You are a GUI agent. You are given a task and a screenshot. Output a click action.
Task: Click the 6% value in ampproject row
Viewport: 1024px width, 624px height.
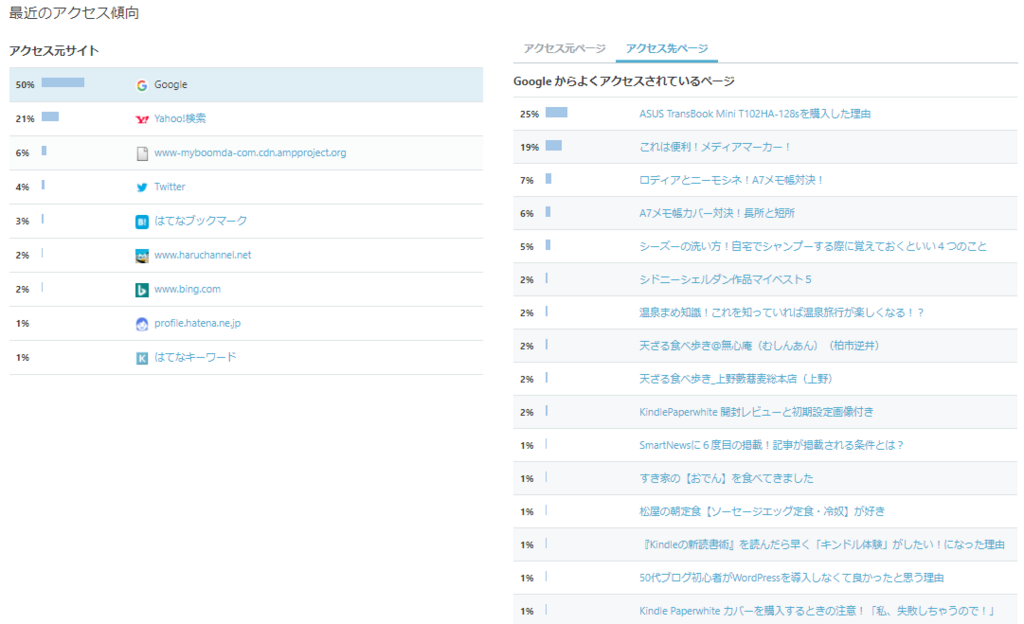click(x=22, y=153)
